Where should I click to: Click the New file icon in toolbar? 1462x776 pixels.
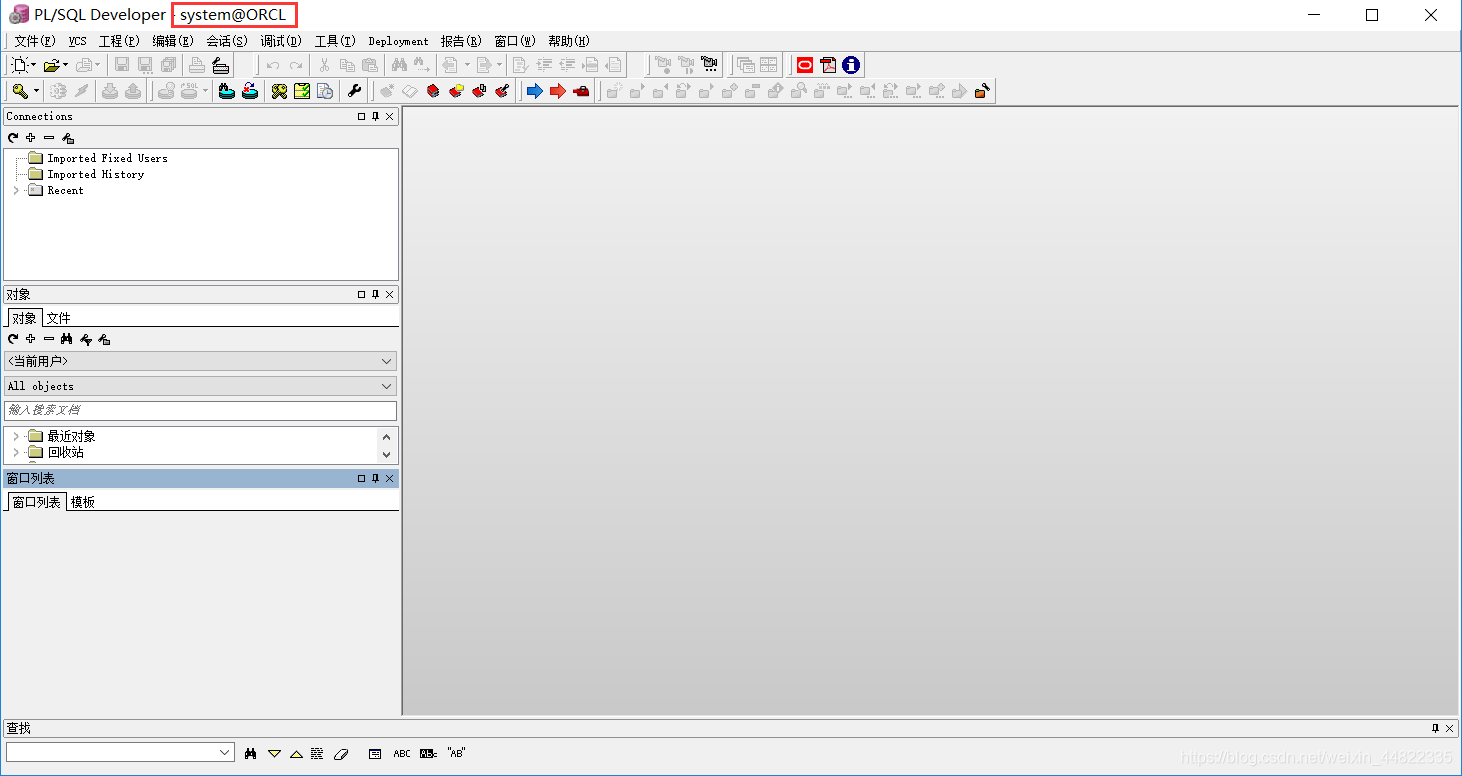tap(19, 65)
